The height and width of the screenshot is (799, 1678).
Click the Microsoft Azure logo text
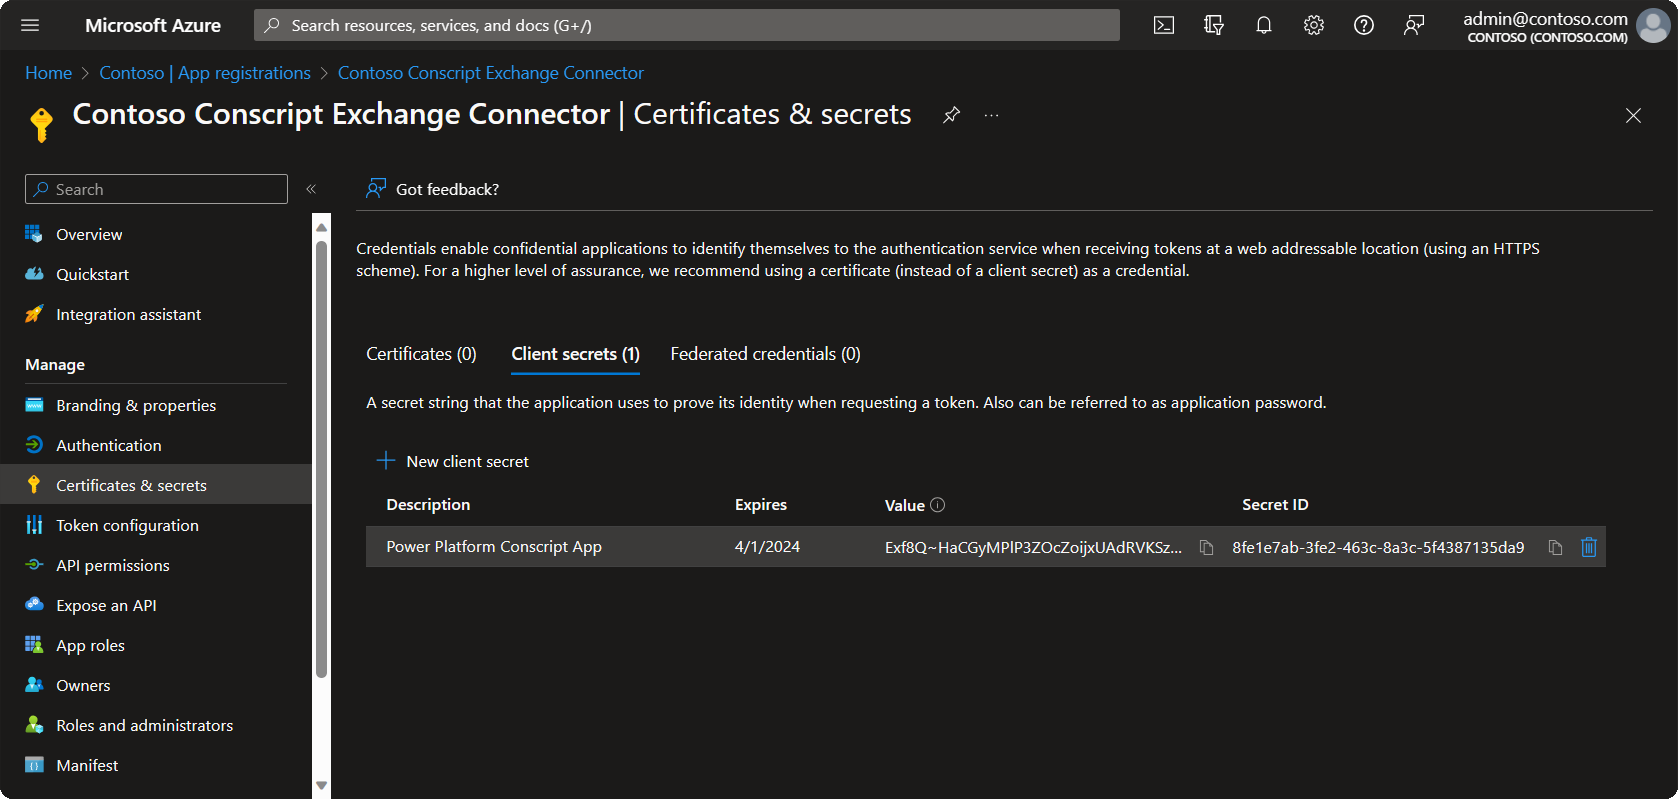(x=153, y=25)
